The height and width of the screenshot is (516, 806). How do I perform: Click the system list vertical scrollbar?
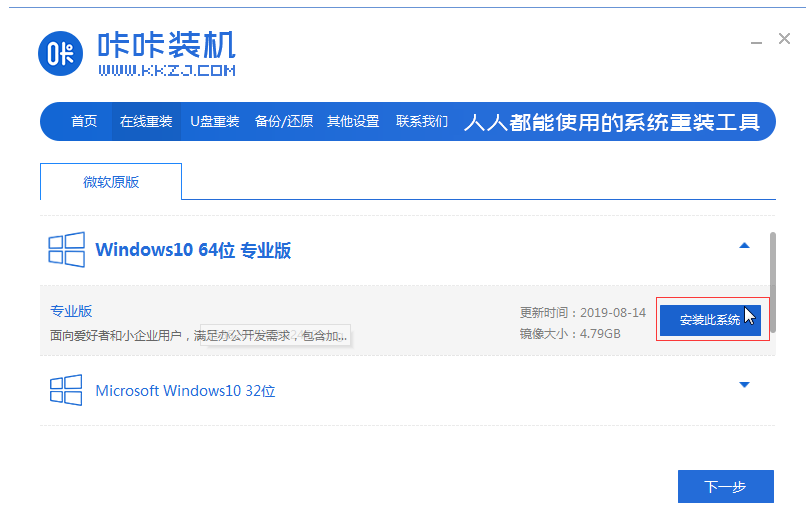(x=773, y=282)
